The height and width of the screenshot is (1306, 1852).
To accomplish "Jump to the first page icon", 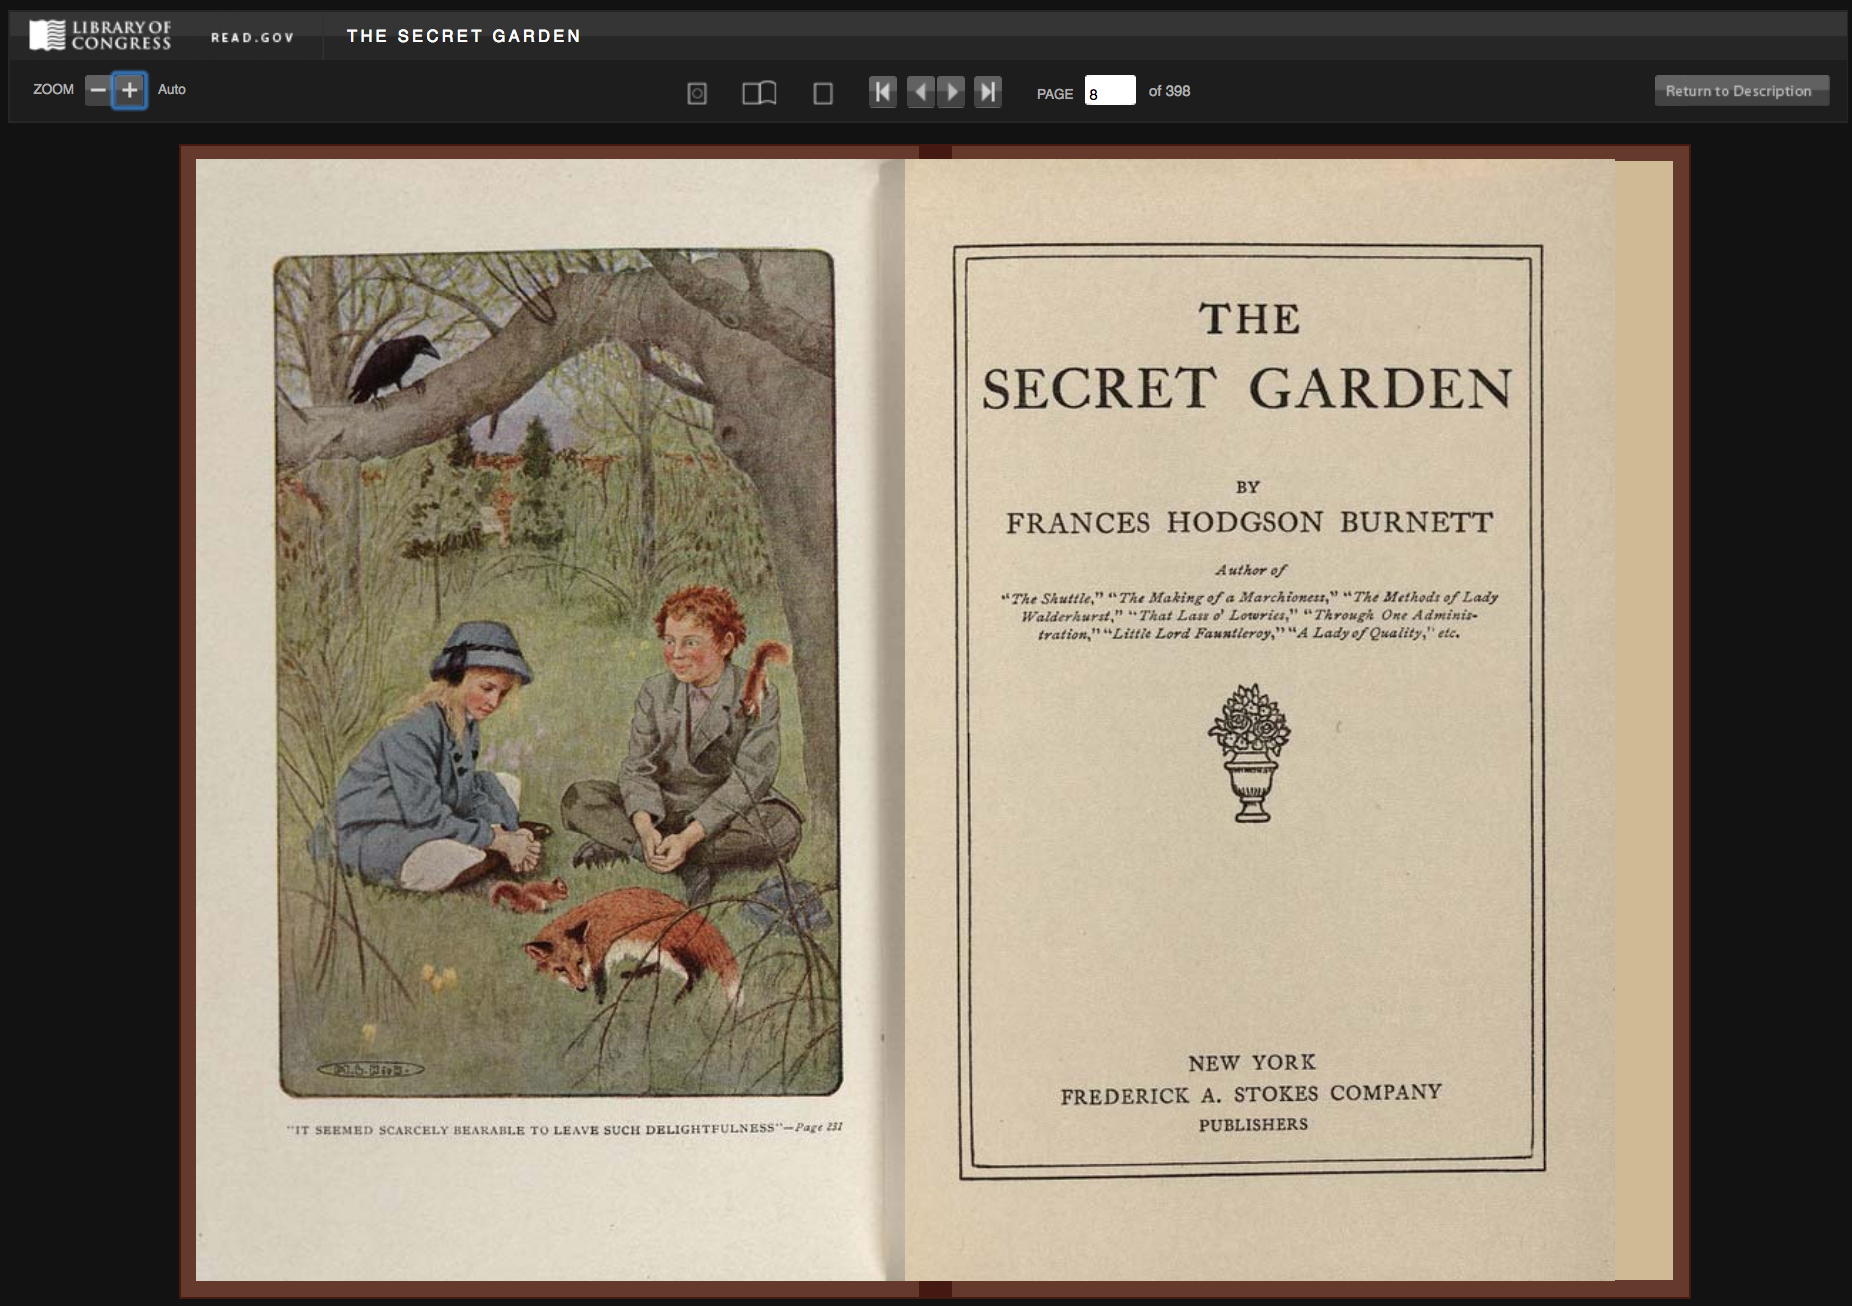I will (x=882, y=91).
